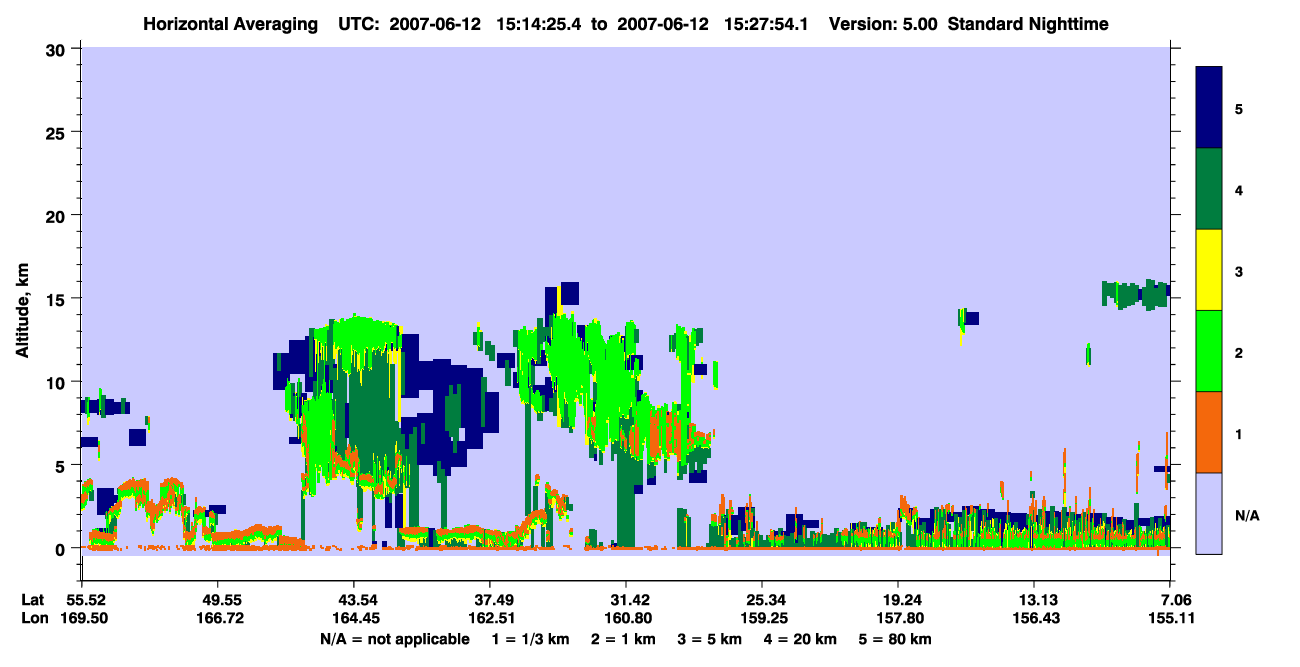The height and width of the screenshot is (667, 1300).
Task: Click longitude value '159.25'
Action: tap(762, 619)
